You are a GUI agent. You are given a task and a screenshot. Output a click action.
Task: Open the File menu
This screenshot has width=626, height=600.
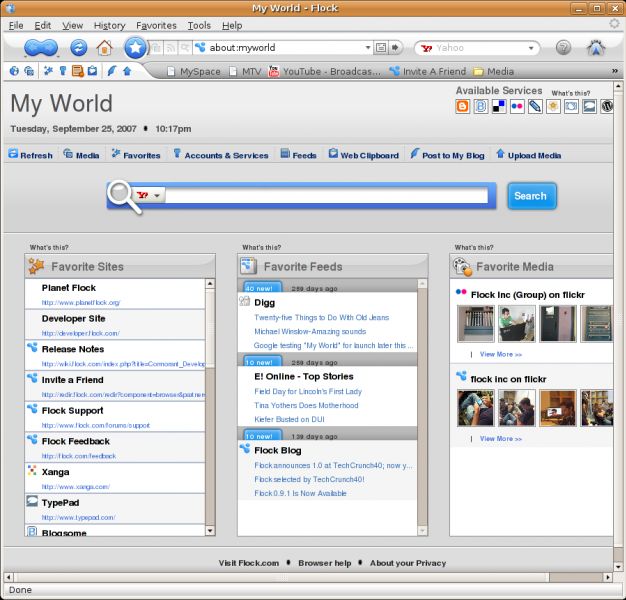pyautogui.click(x=16, y=26)
